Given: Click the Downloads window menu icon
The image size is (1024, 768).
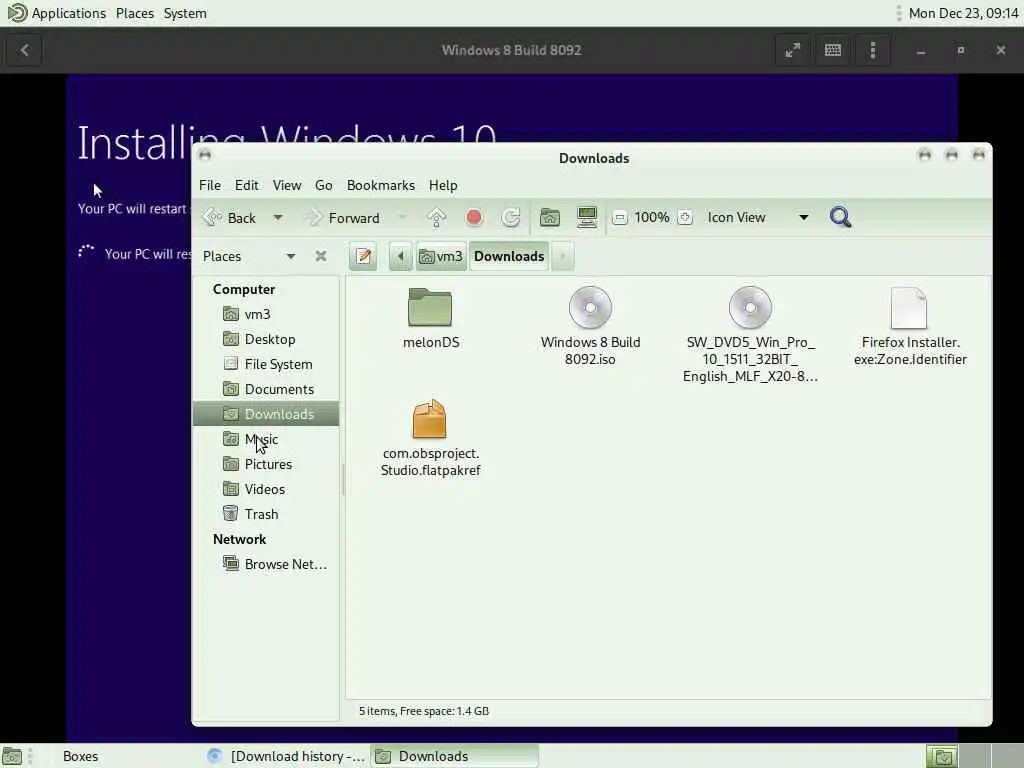Looking at the screenshot, I should pyautogui.click(x=205, y=155).
